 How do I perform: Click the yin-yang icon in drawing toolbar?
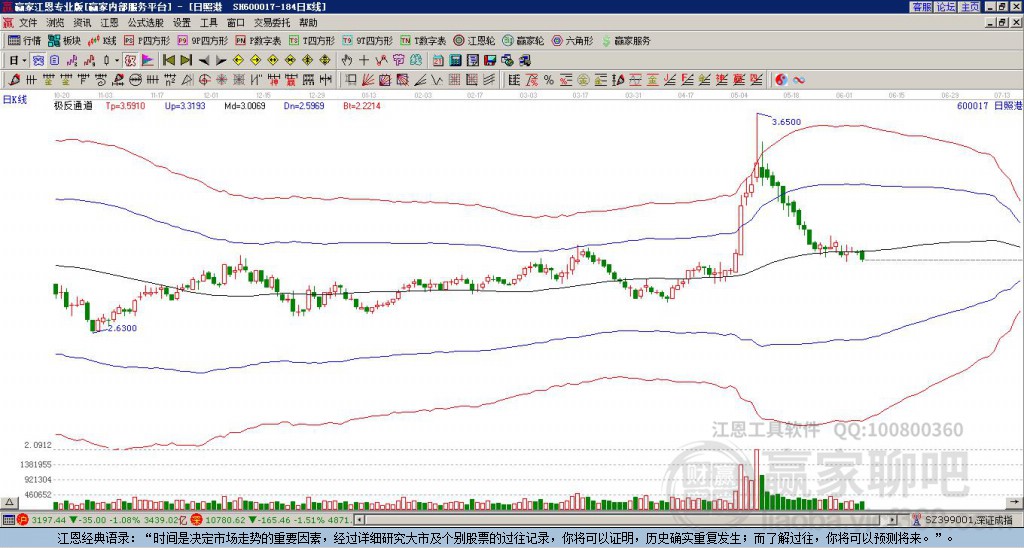coord(781,80)
